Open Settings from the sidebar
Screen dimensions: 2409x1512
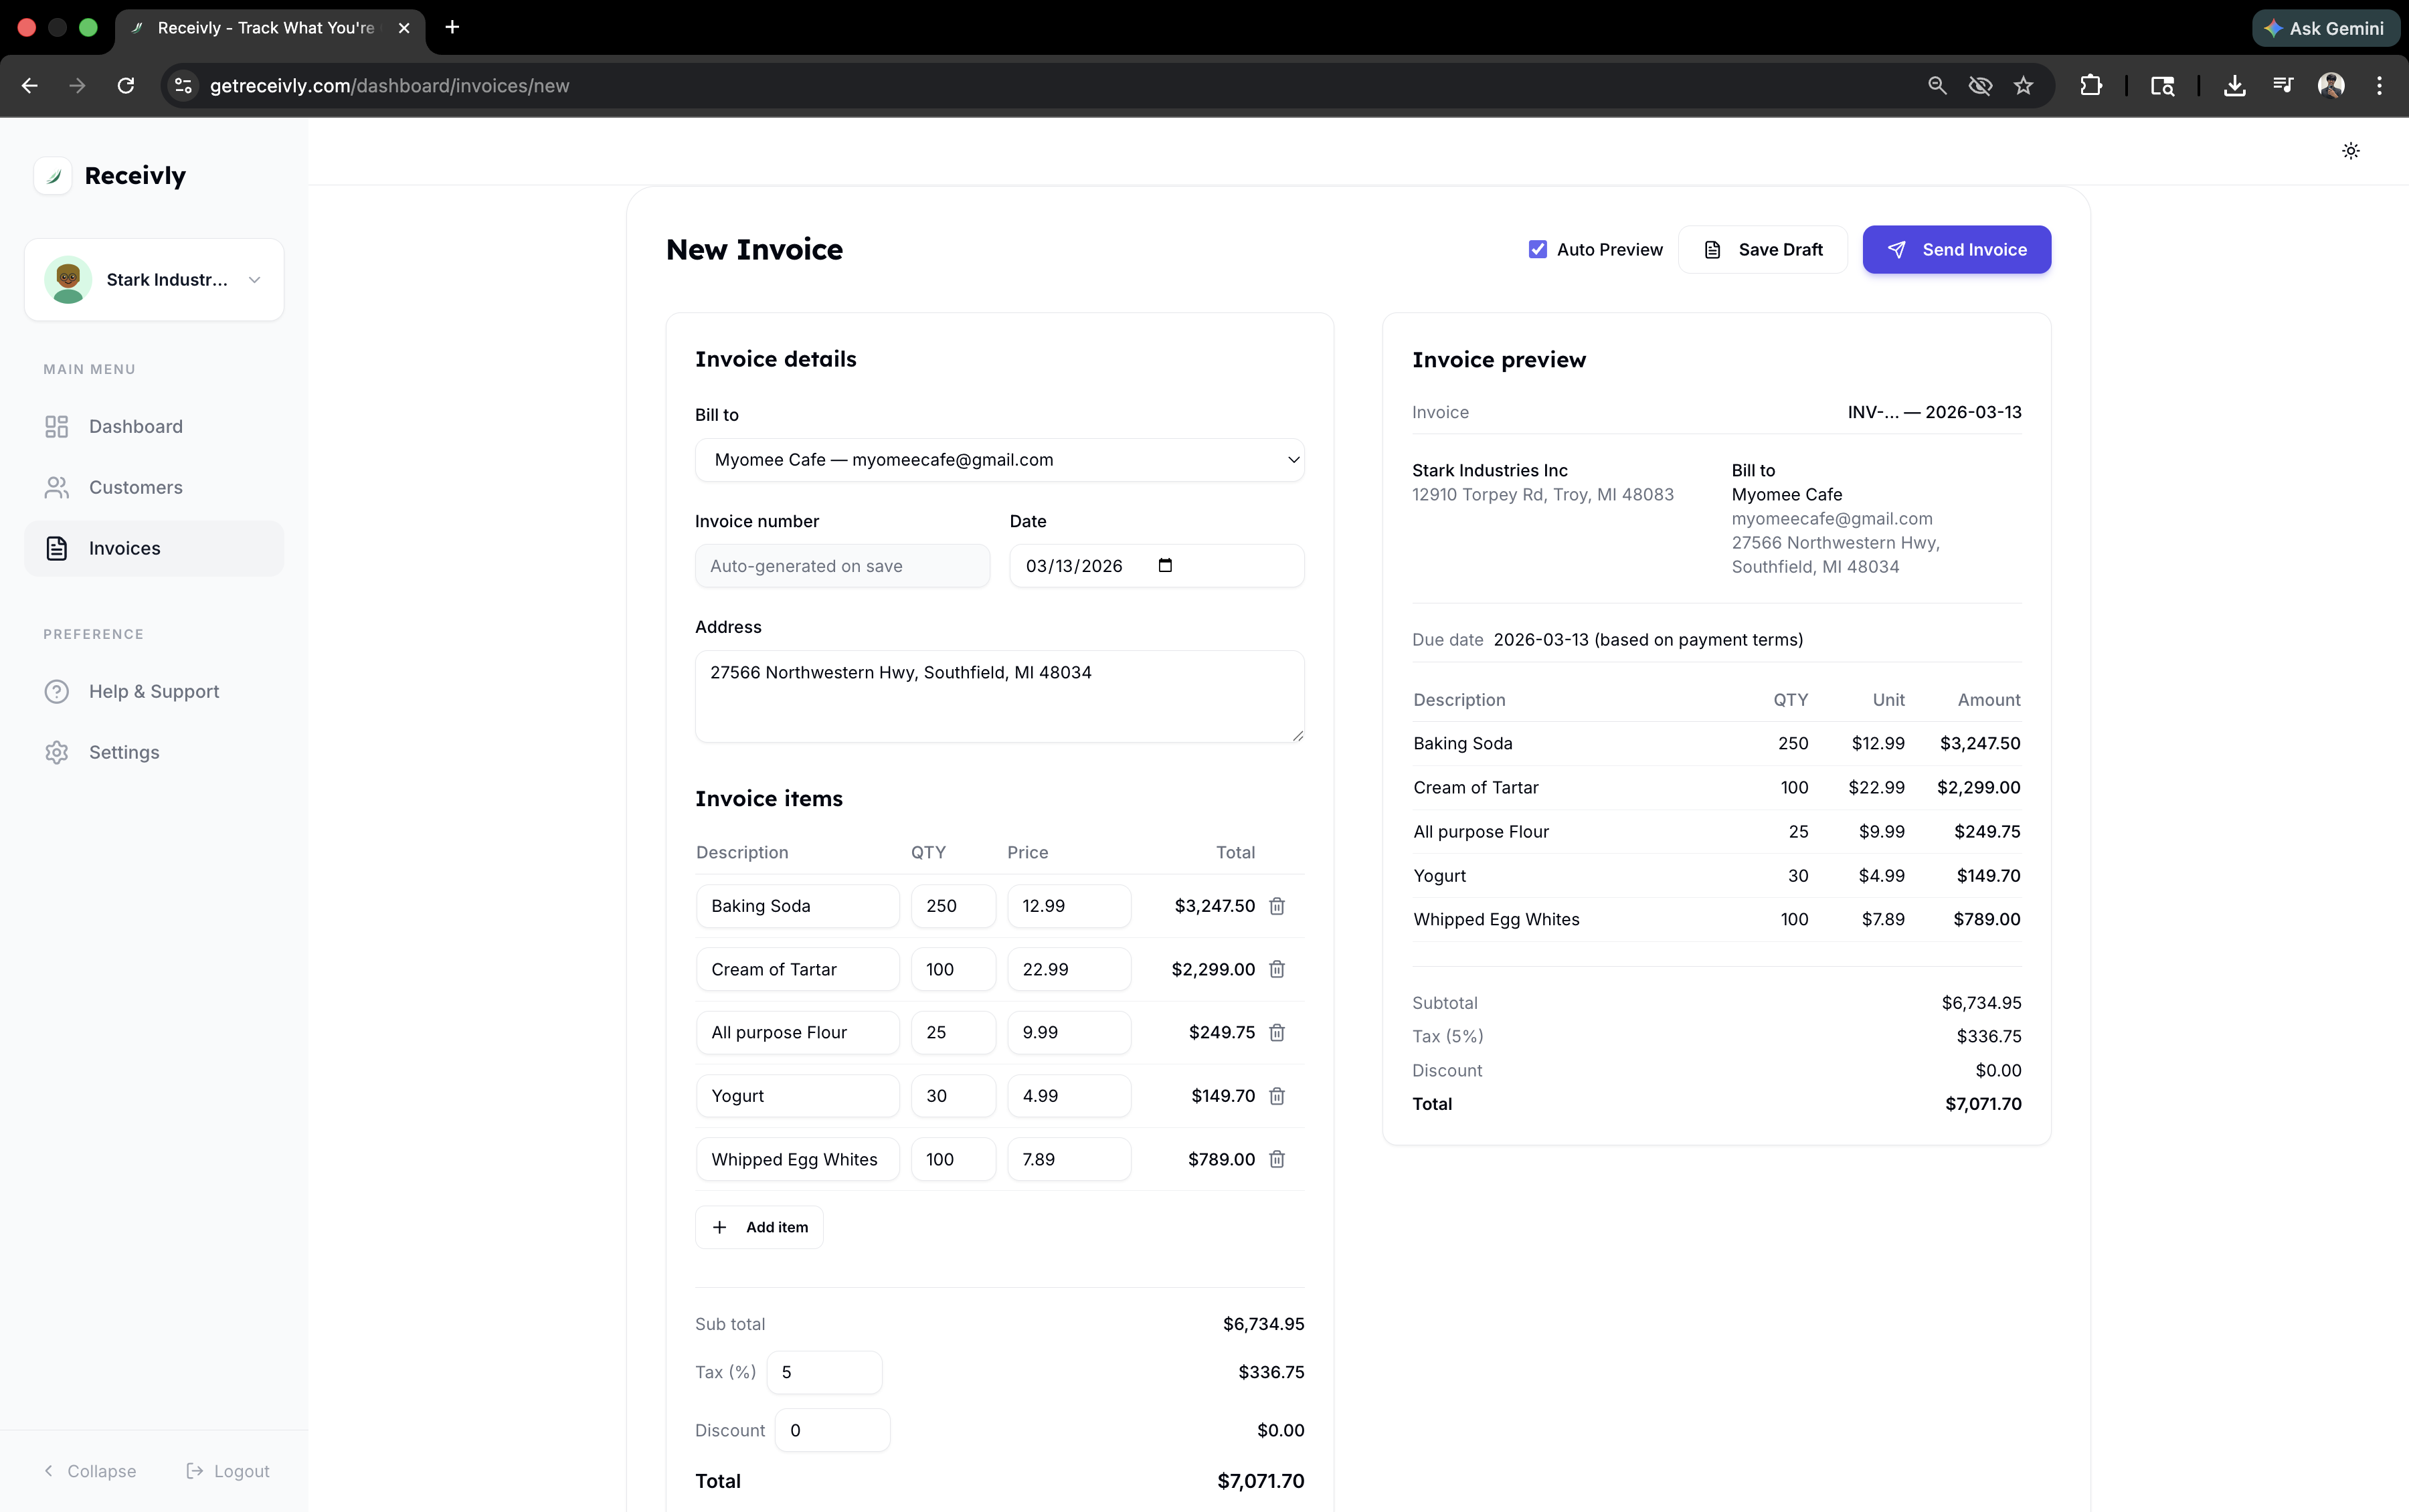click(123, 752)
